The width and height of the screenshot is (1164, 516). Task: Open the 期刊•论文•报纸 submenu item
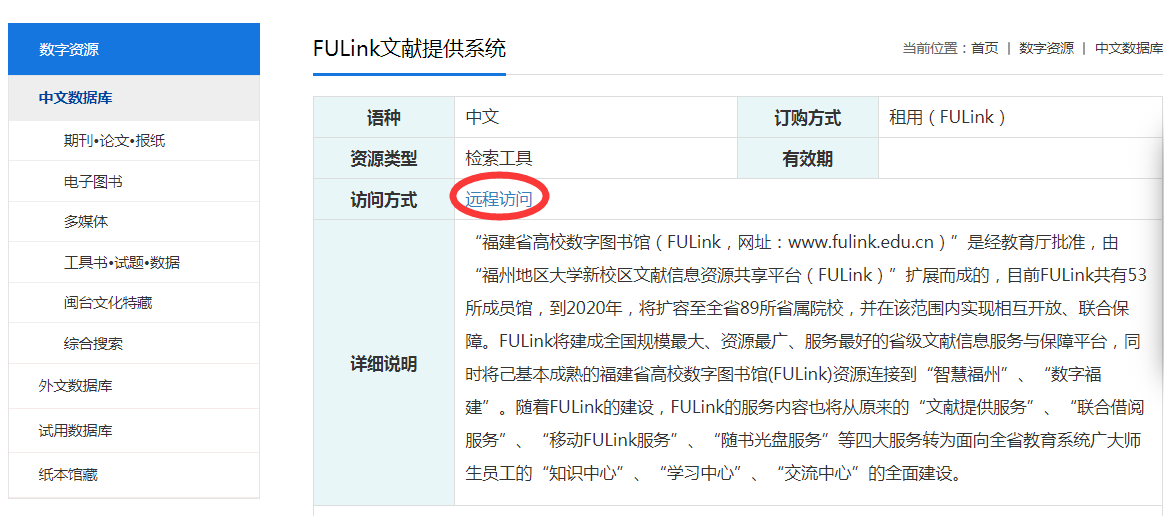(114, 141)
